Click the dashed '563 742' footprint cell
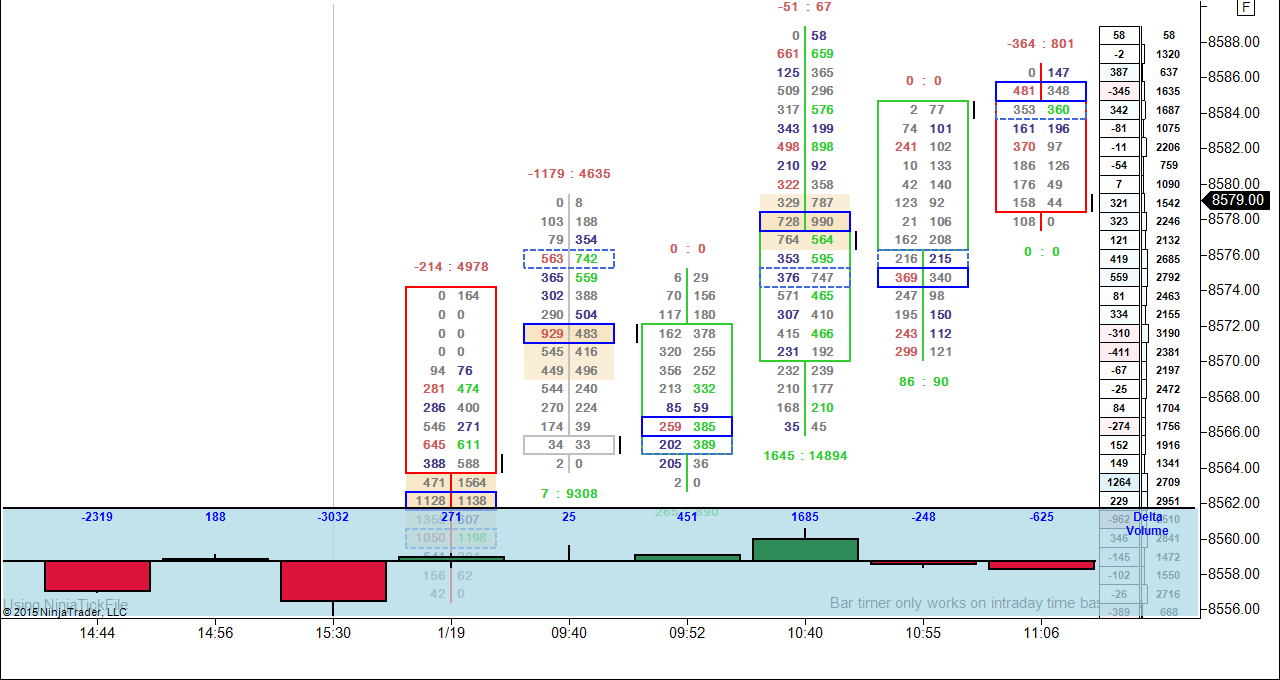Screen dimensions: 1280x680 point(569,259)
